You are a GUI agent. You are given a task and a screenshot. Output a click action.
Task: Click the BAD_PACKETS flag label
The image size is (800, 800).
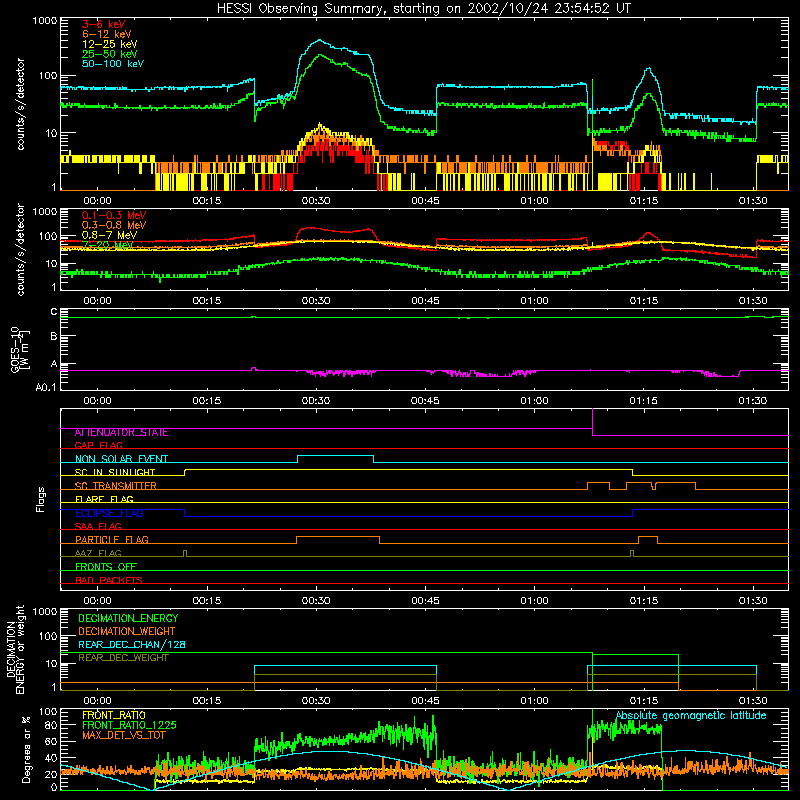[109, 580]
